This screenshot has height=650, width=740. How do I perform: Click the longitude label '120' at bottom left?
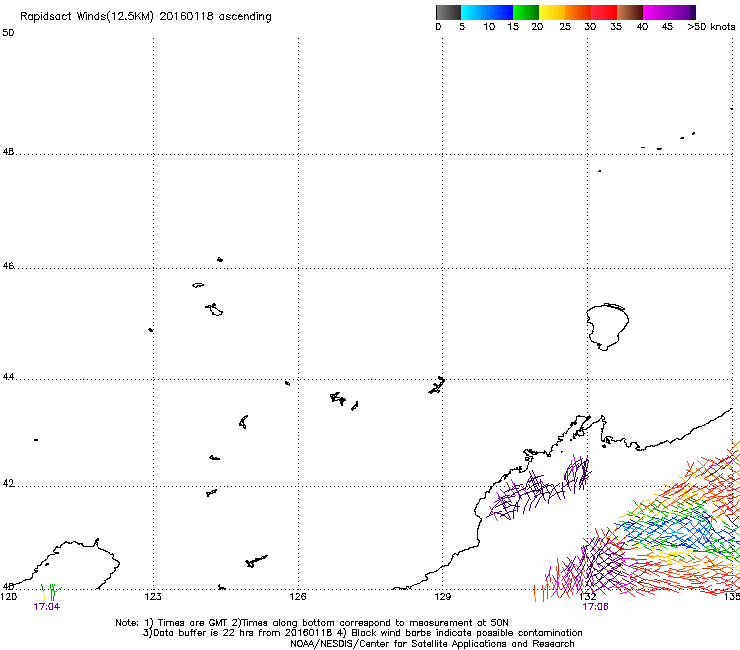point(8,597)
